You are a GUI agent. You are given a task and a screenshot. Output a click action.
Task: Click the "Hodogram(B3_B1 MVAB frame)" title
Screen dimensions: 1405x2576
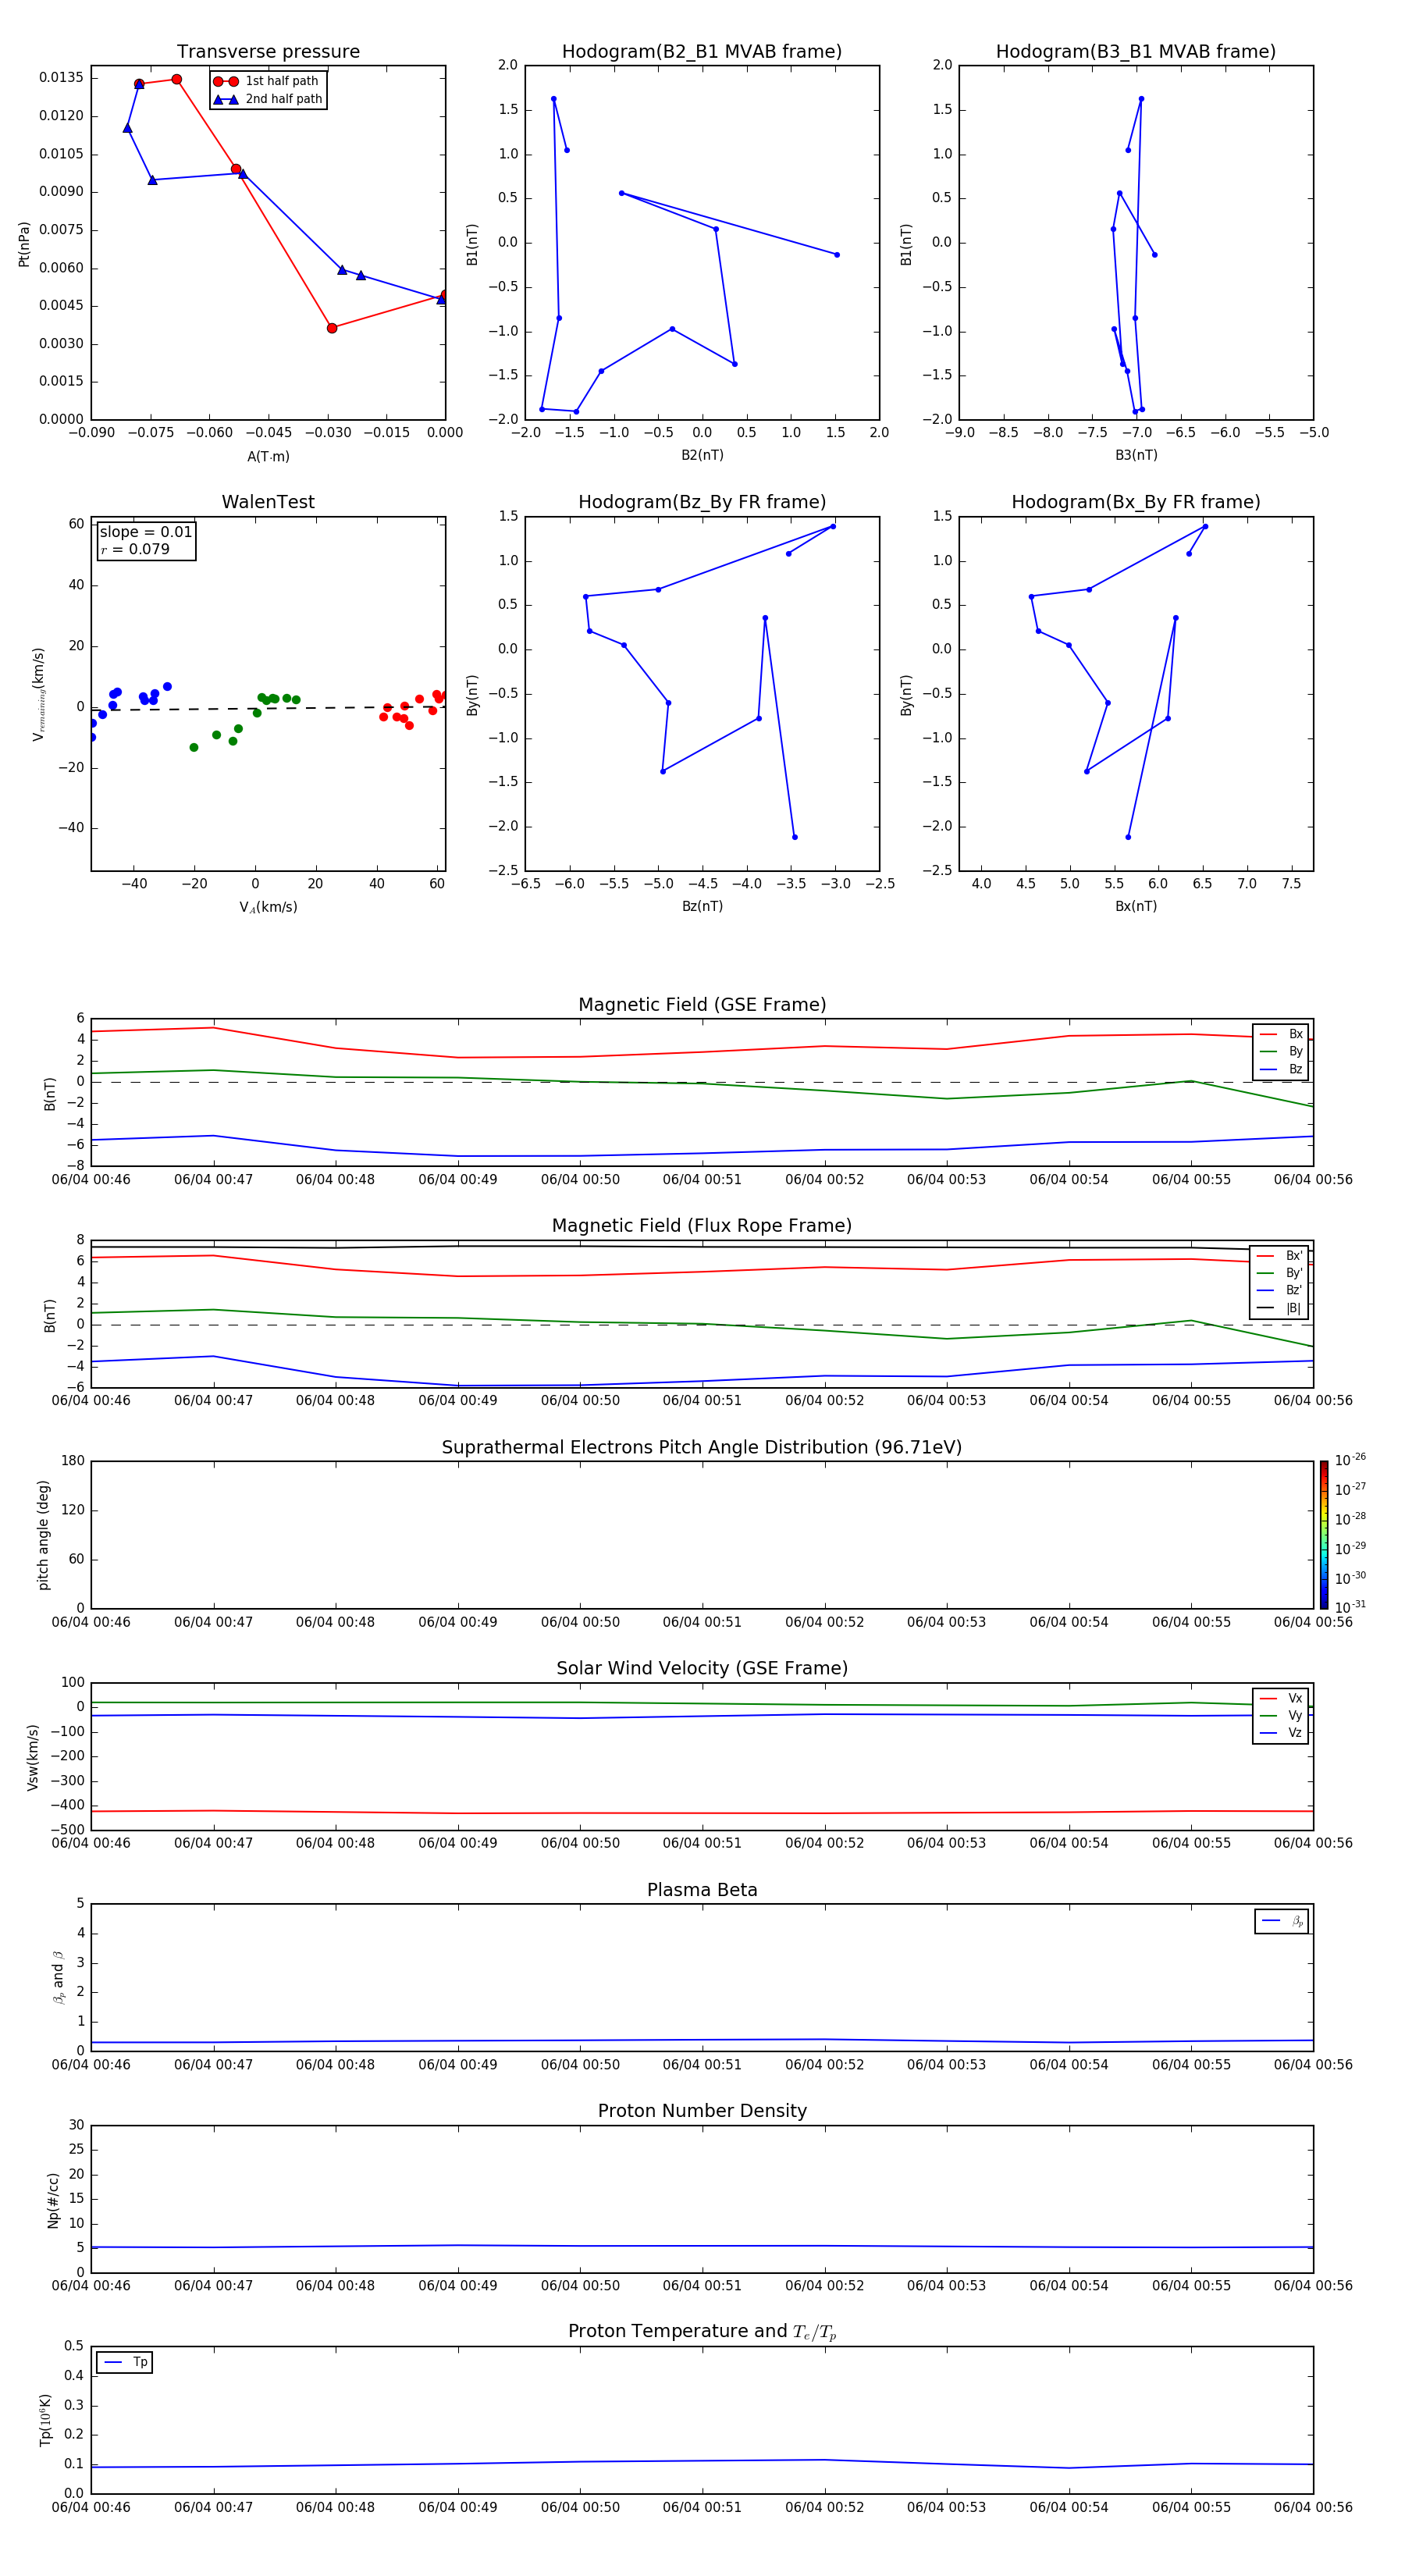pos(1136,52)
